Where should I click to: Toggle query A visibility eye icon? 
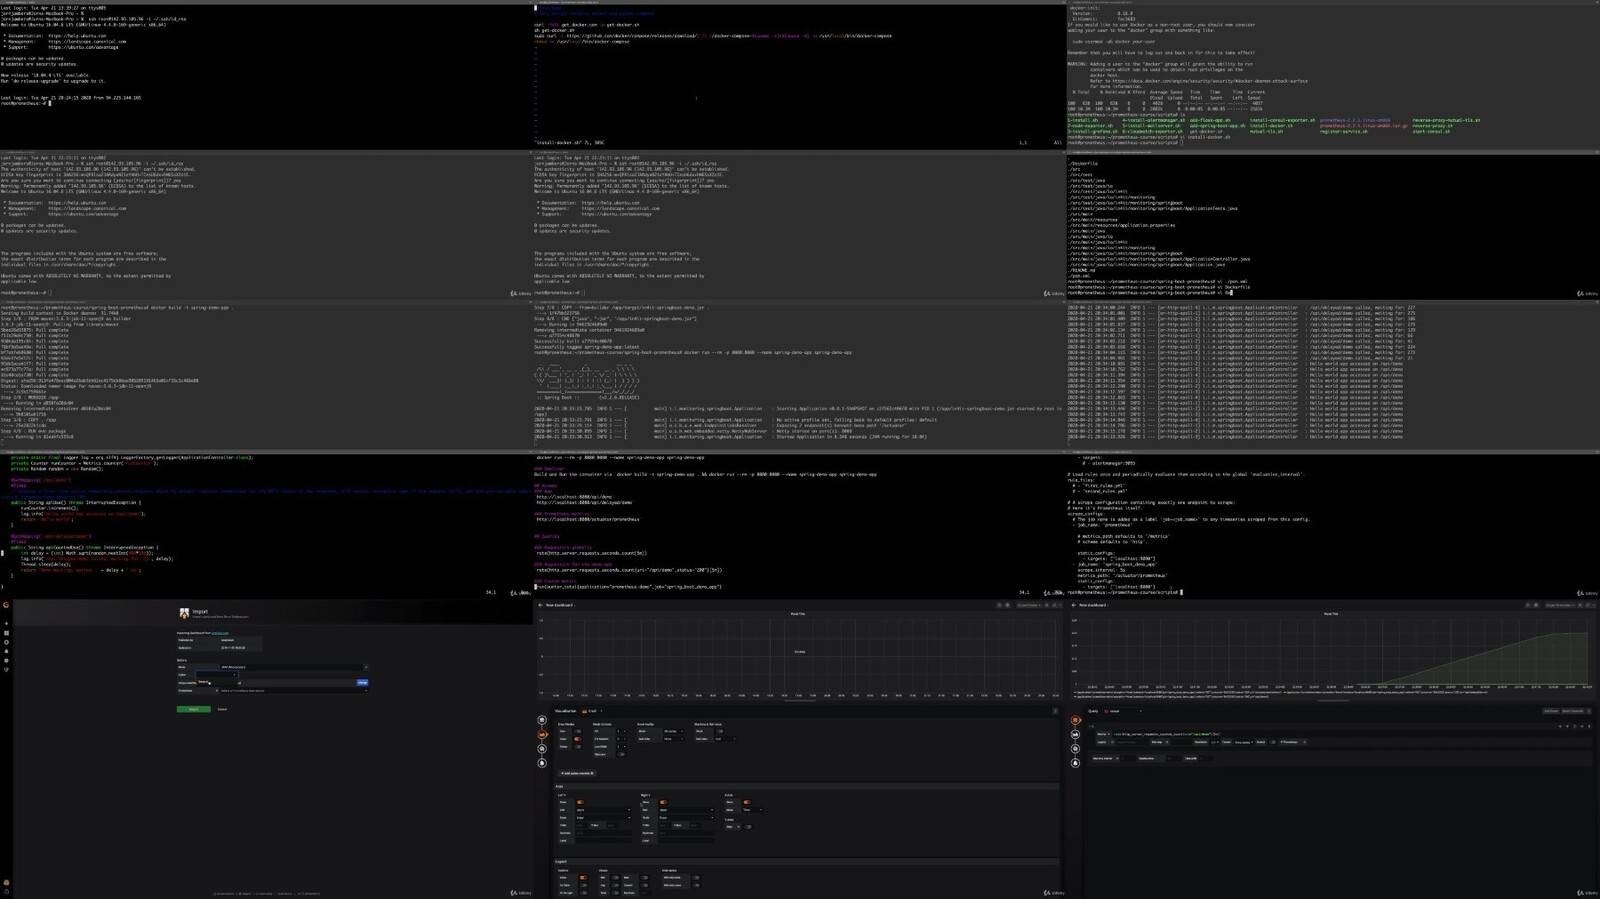[1581, 726]
